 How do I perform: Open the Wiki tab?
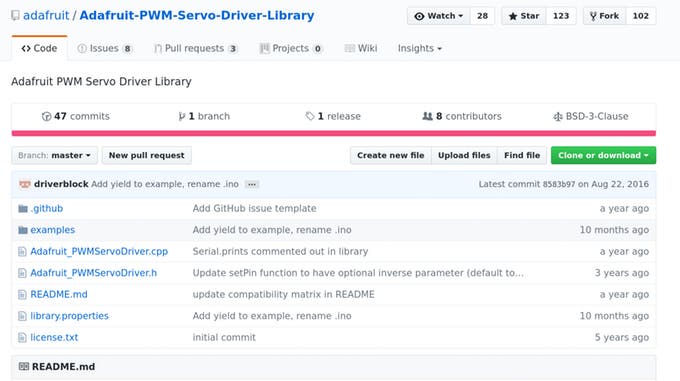tap(361, 49)
